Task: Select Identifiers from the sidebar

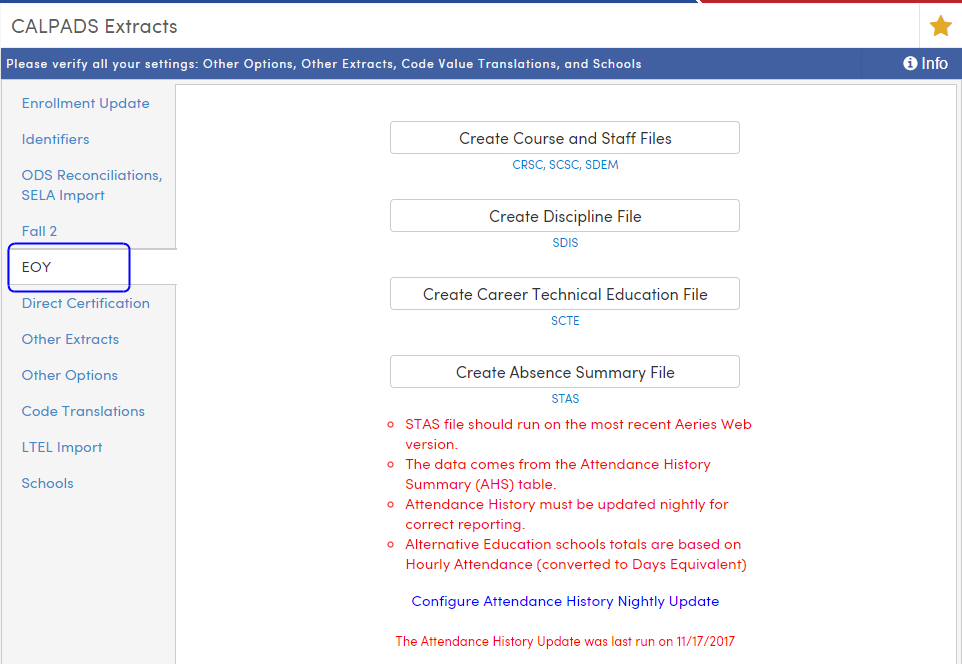Action: pos(55,138)
